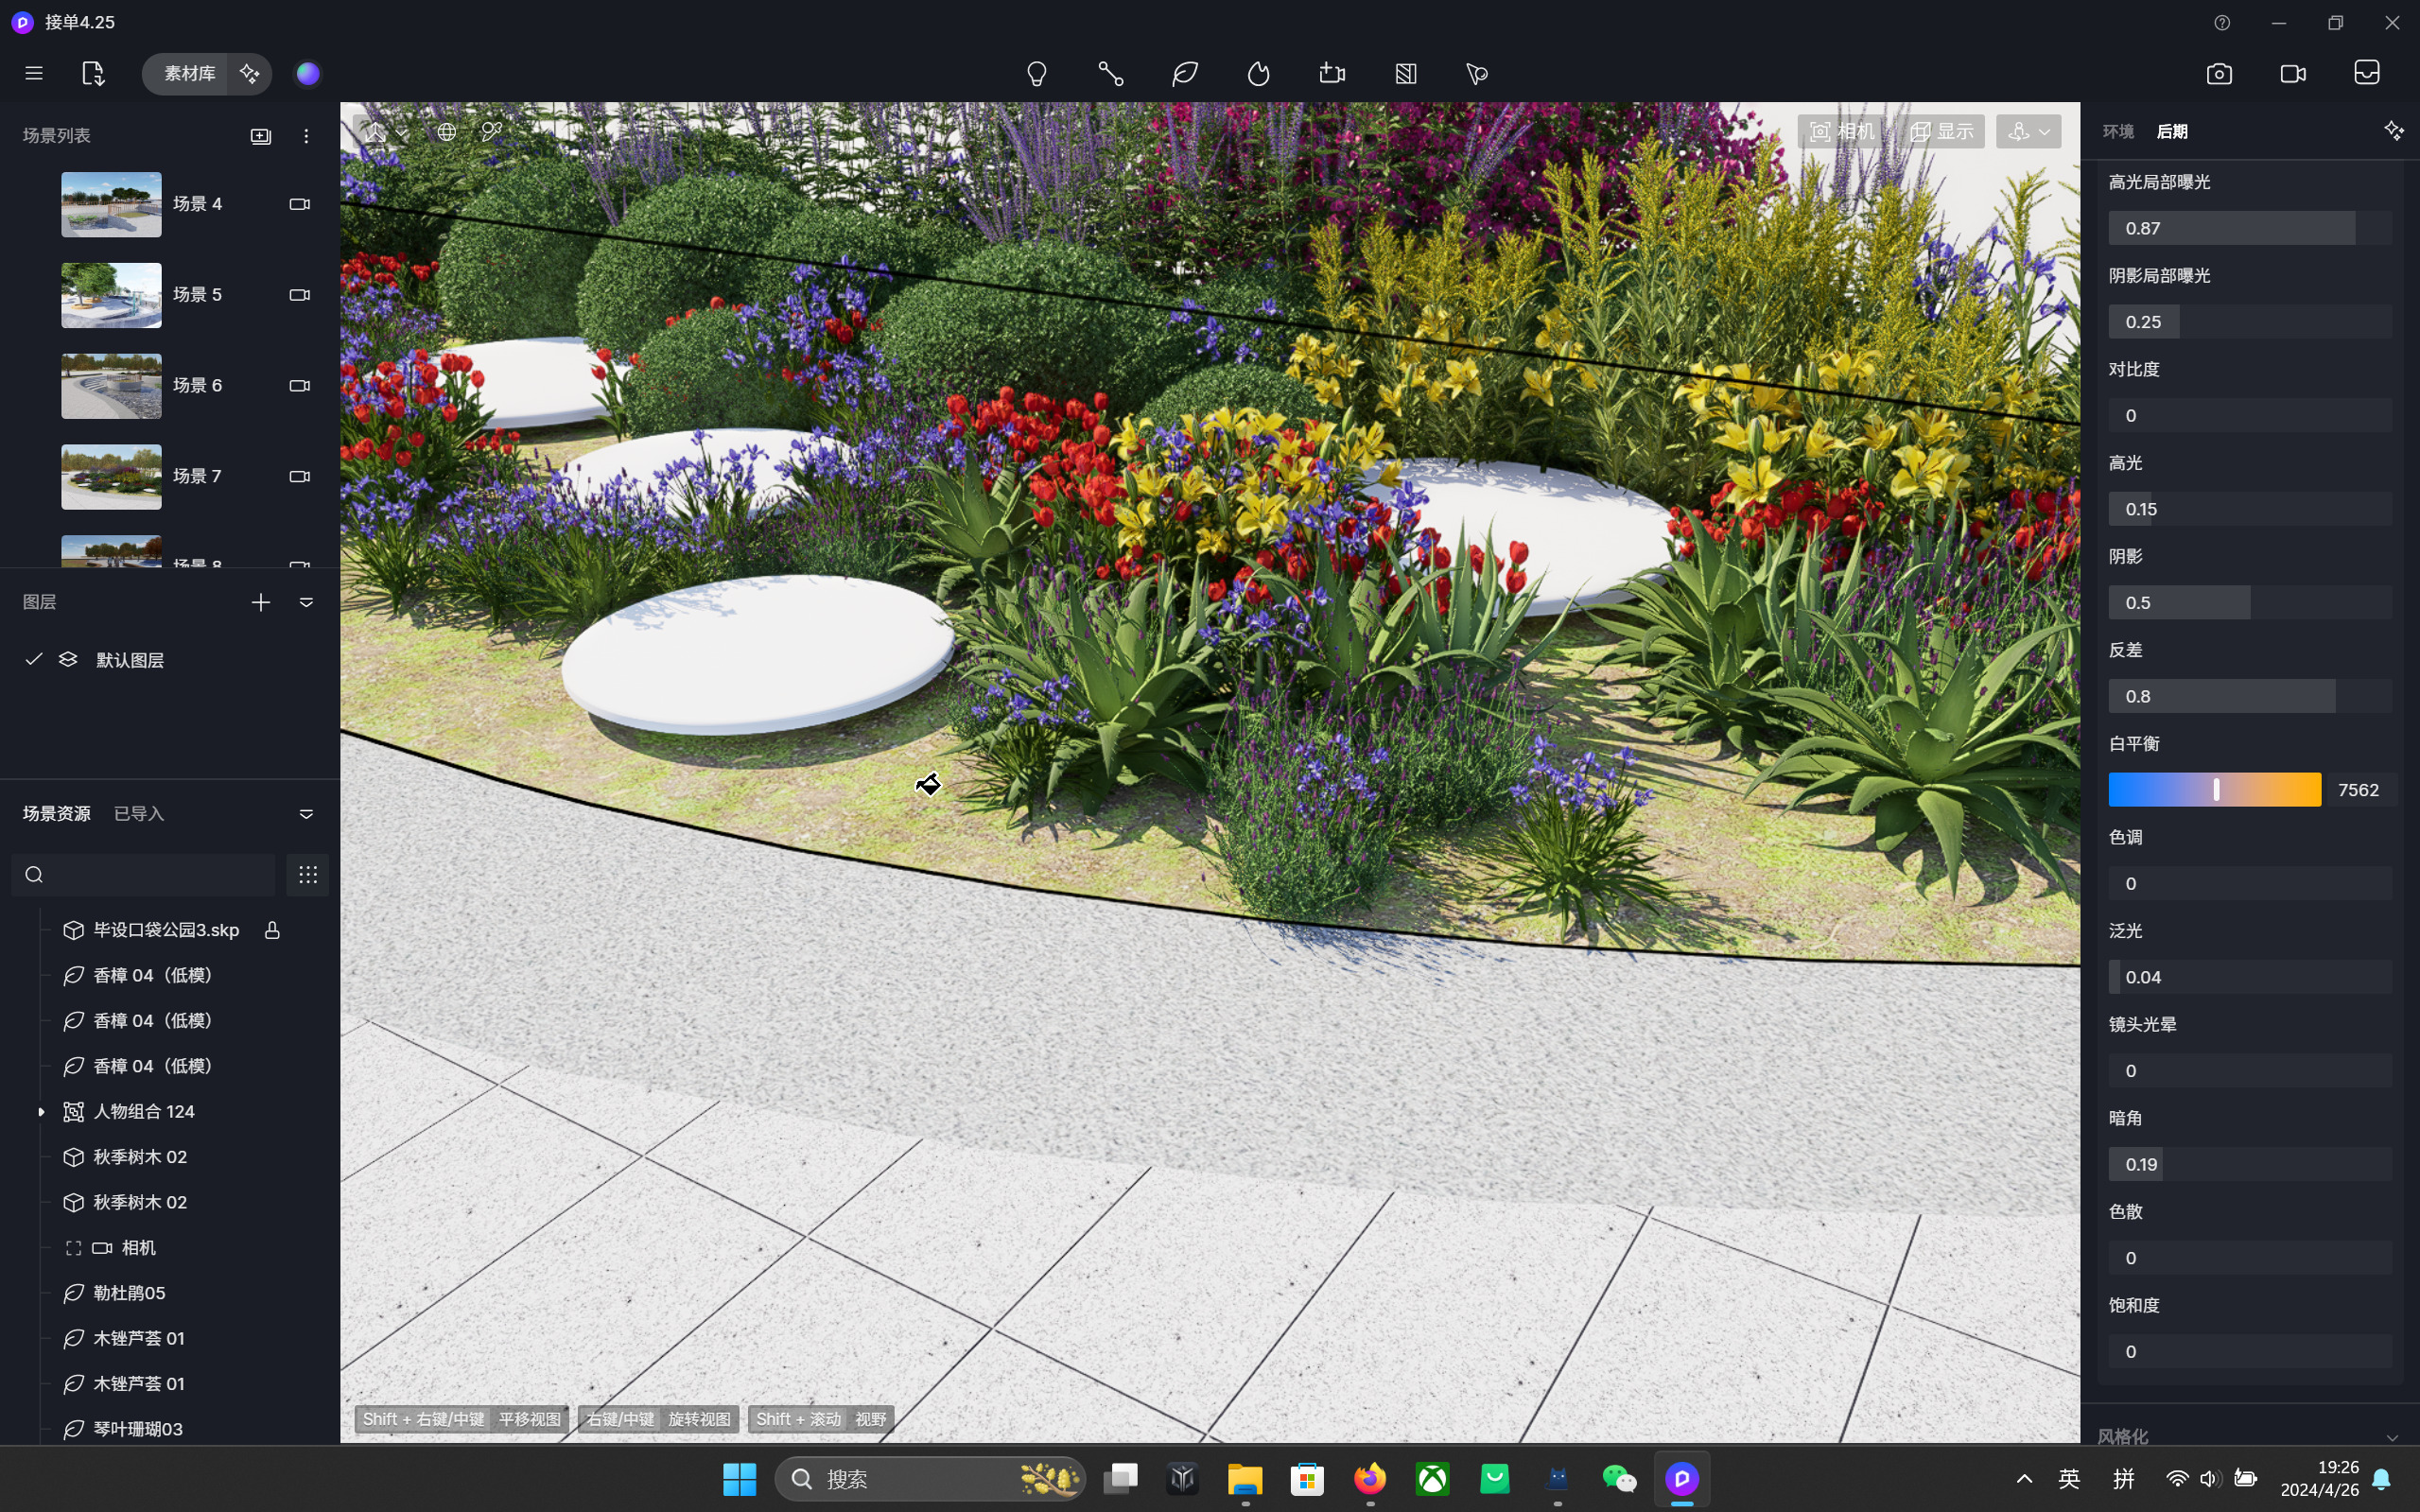The image size is (2420, 1512).
Task: Switch to the 环境 tab
Action: (2118, 132)
